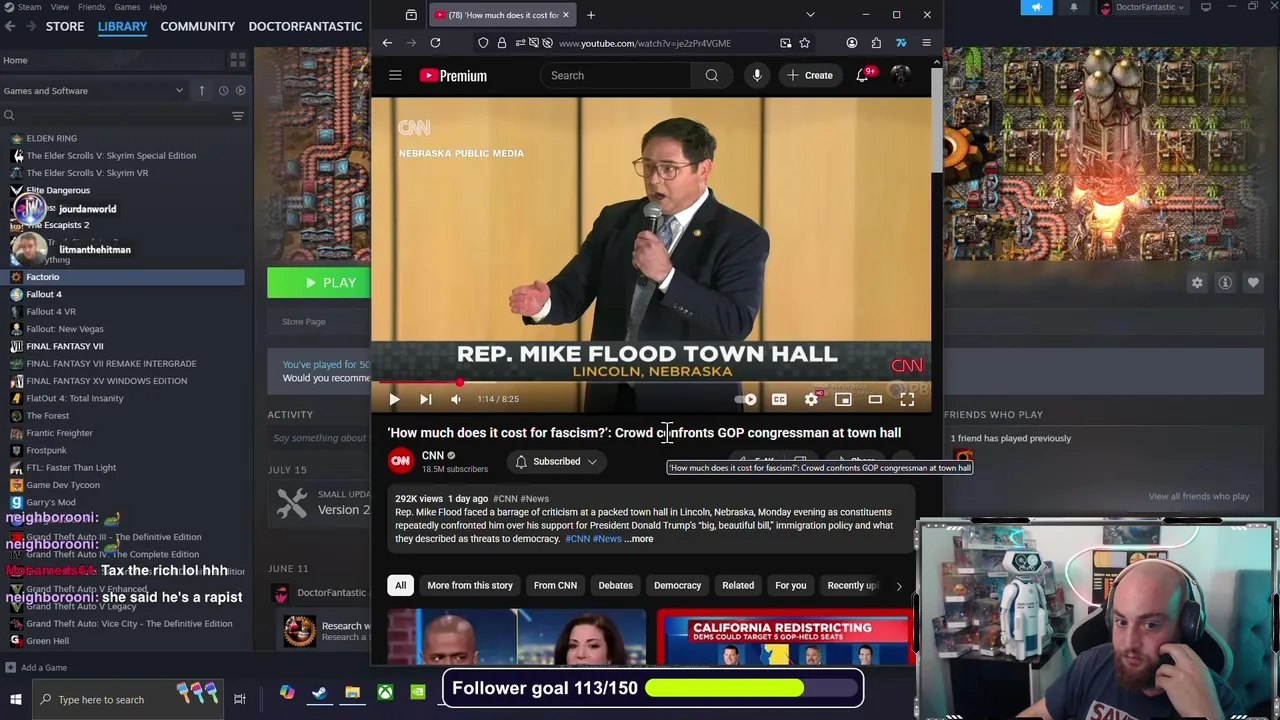Select FINAL FANTASY VII in Steam library
1280x720 pixels.
point(65,346)
